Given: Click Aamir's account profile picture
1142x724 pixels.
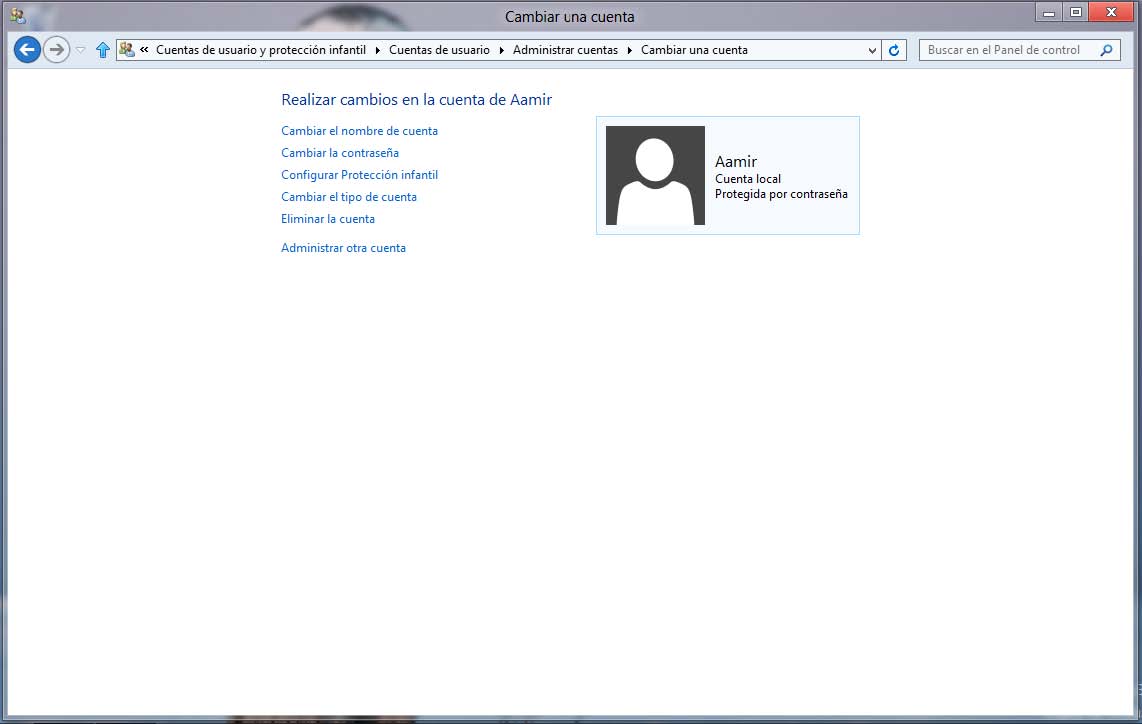Looking at the screenshot, I should [x=655, y=175].
